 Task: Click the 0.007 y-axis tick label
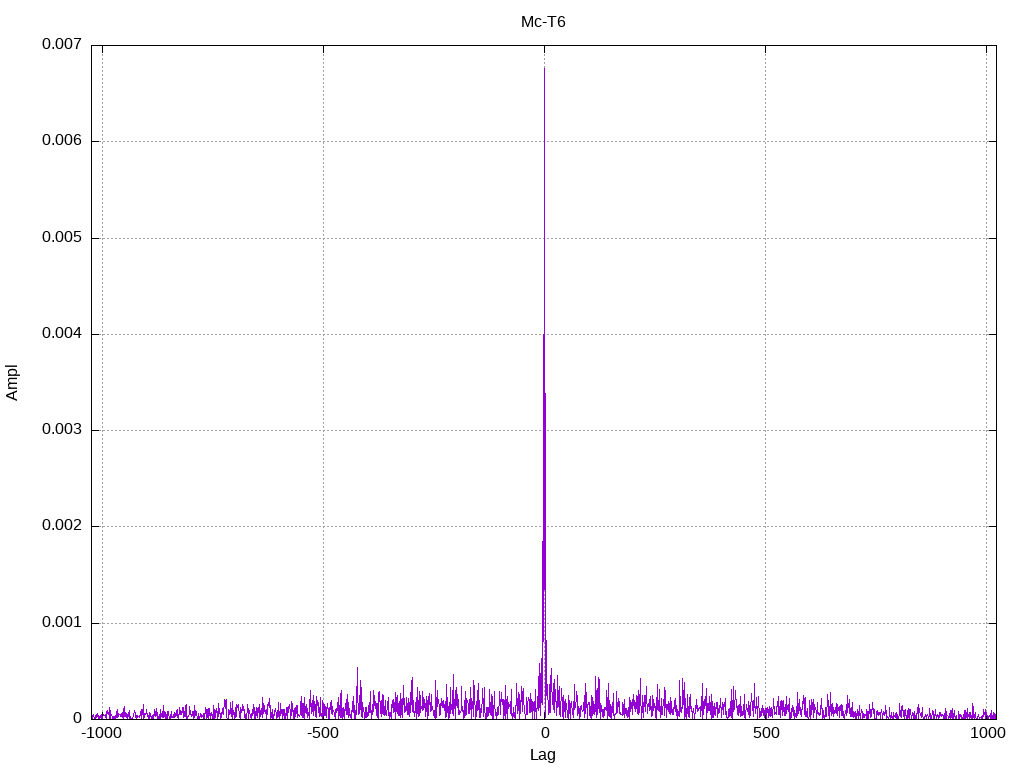[x=62, y=44]
